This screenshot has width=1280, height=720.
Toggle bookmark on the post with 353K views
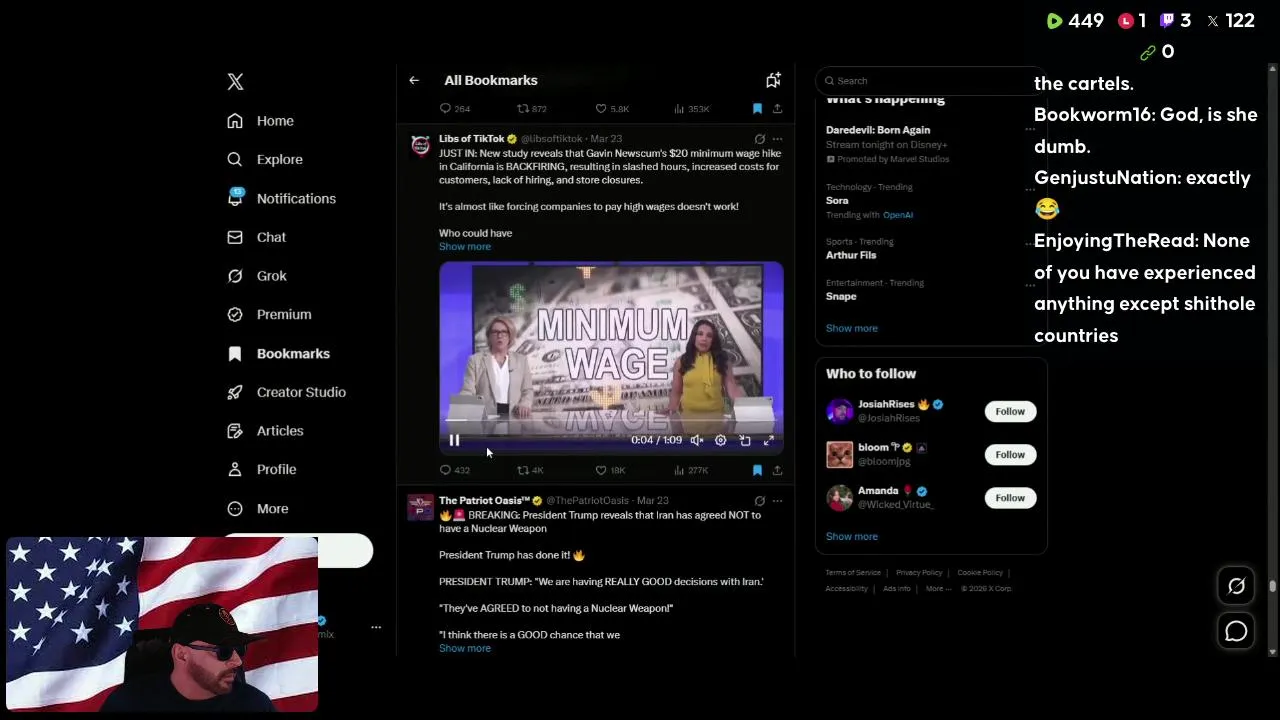coord(757,108)
